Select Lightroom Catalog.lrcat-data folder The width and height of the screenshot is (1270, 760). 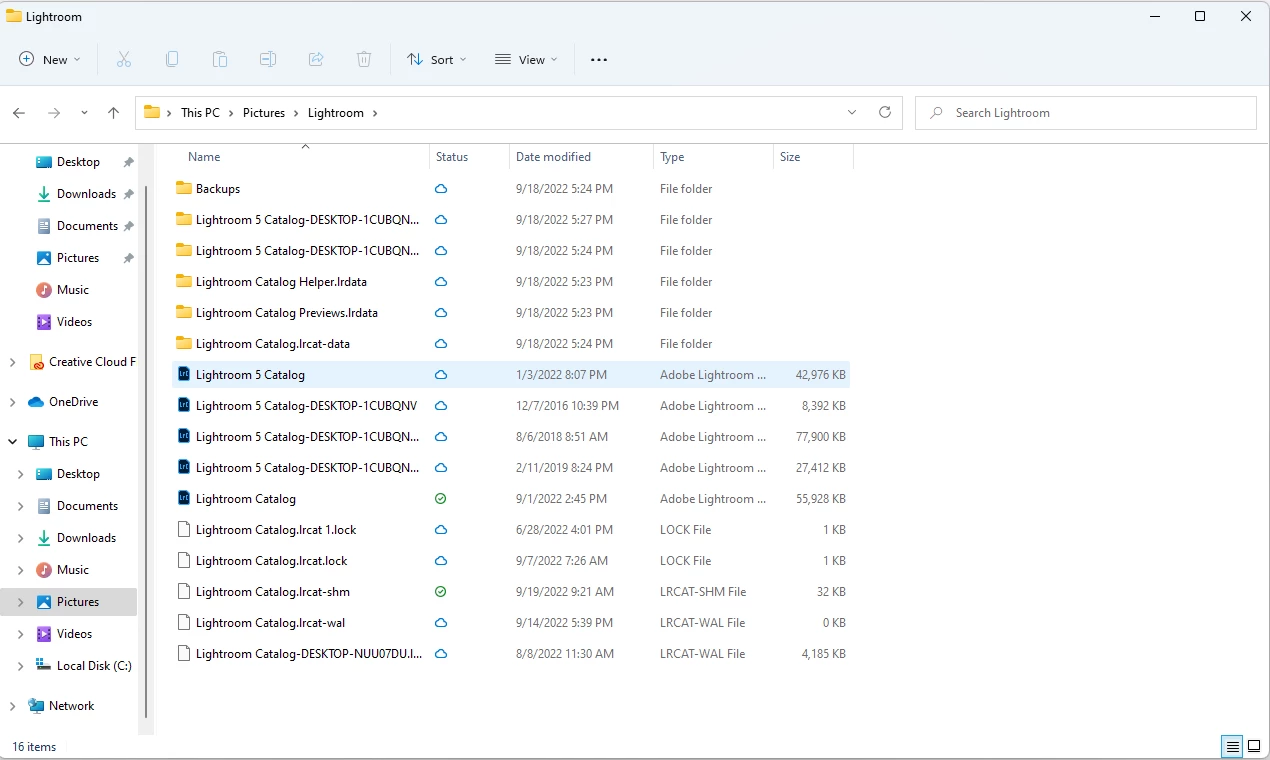pos(511,344)
